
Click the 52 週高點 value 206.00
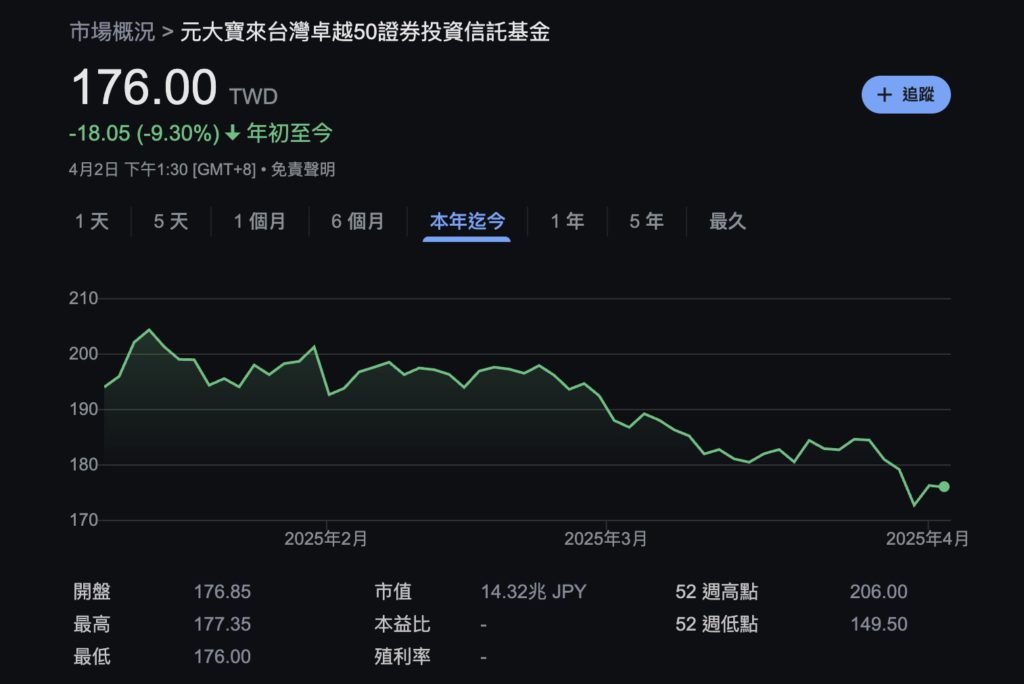pos(877,591)
